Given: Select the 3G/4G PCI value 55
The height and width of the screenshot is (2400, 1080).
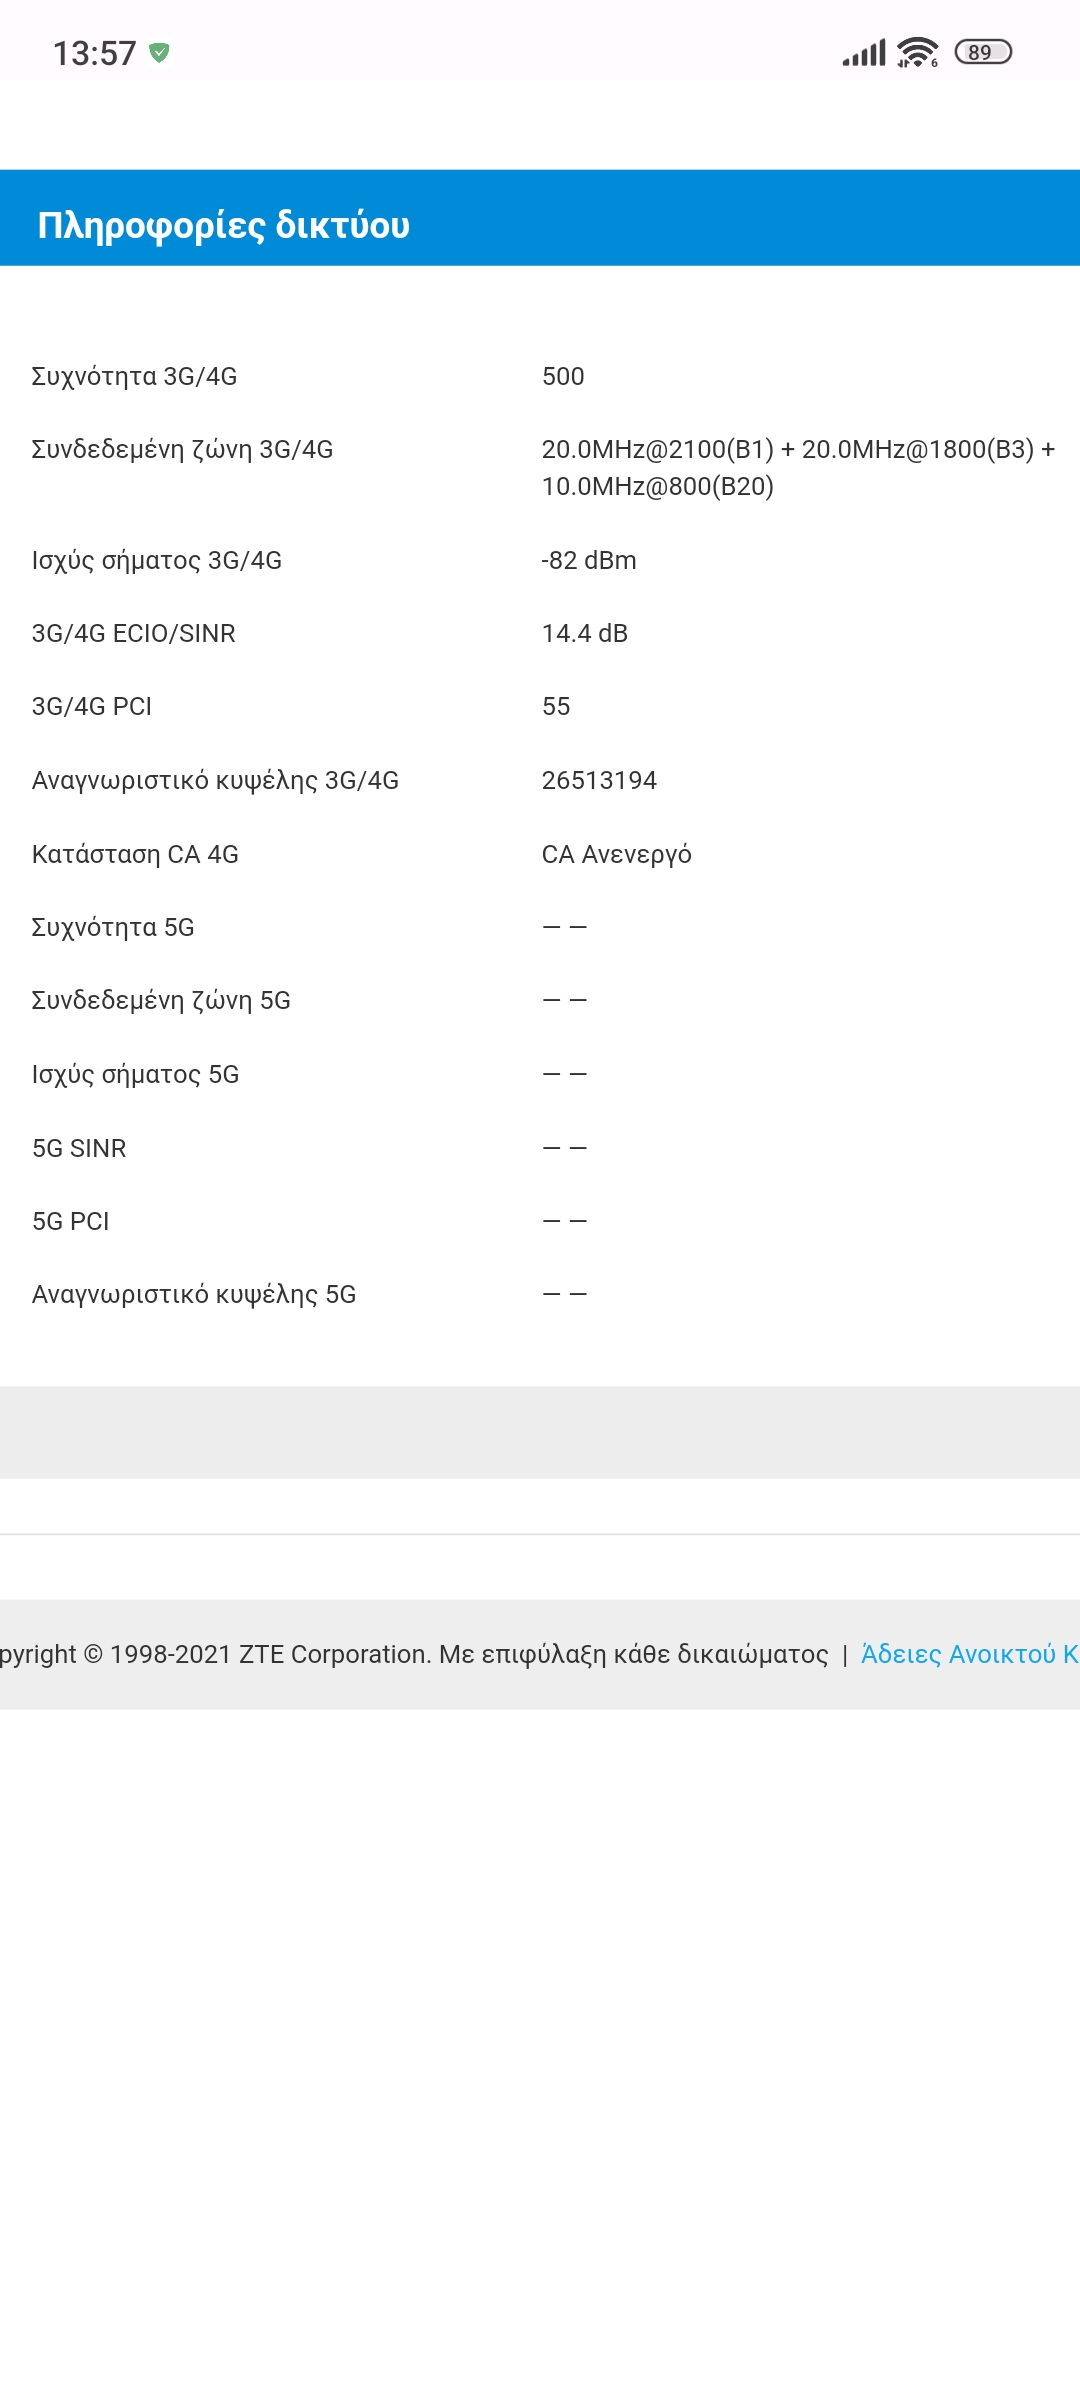Looking at the screenshot, I should point(556,706).
